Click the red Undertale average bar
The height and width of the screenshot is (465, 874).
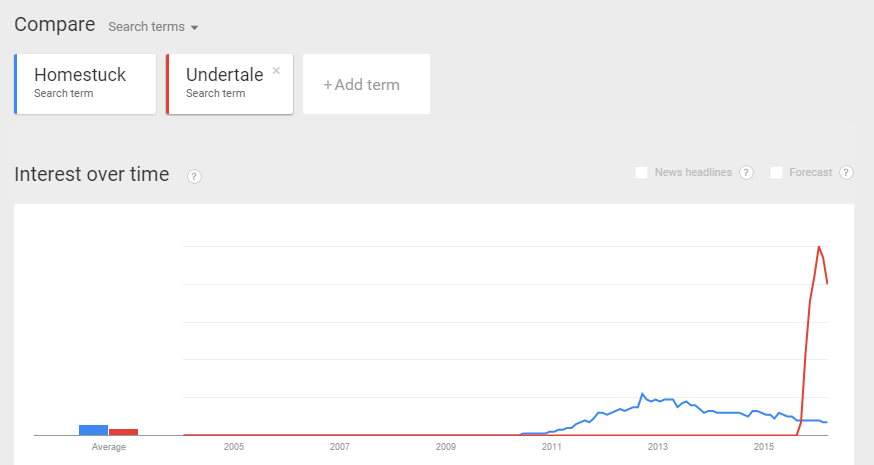click(123, 432)
